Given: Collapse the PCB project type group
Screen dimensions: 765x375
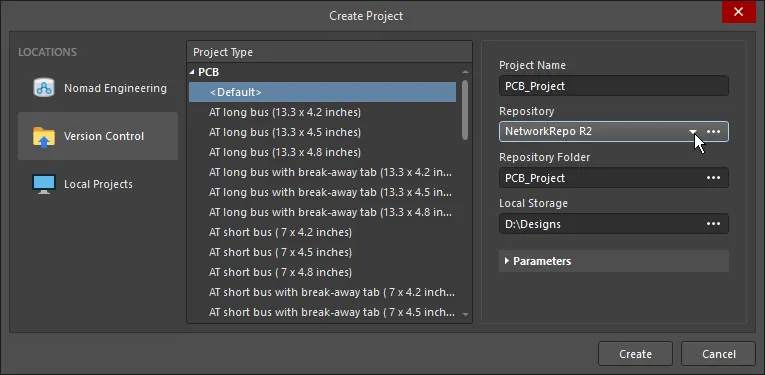Looking at the screenshot, I should click(192, 72).
